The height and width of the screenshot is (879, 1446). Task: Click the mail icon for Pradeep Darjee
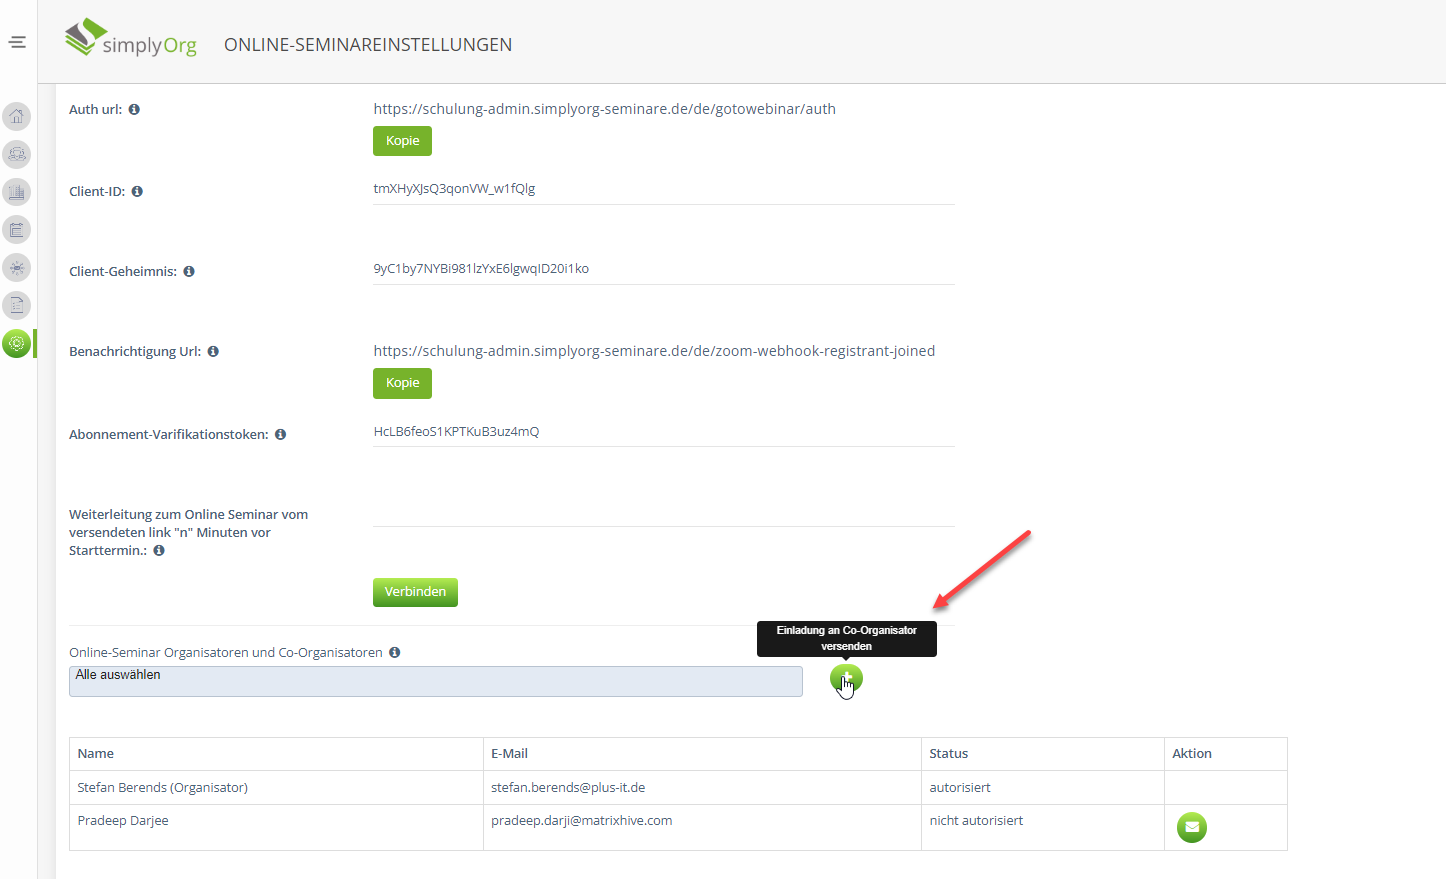click(x=1191, y=827)
